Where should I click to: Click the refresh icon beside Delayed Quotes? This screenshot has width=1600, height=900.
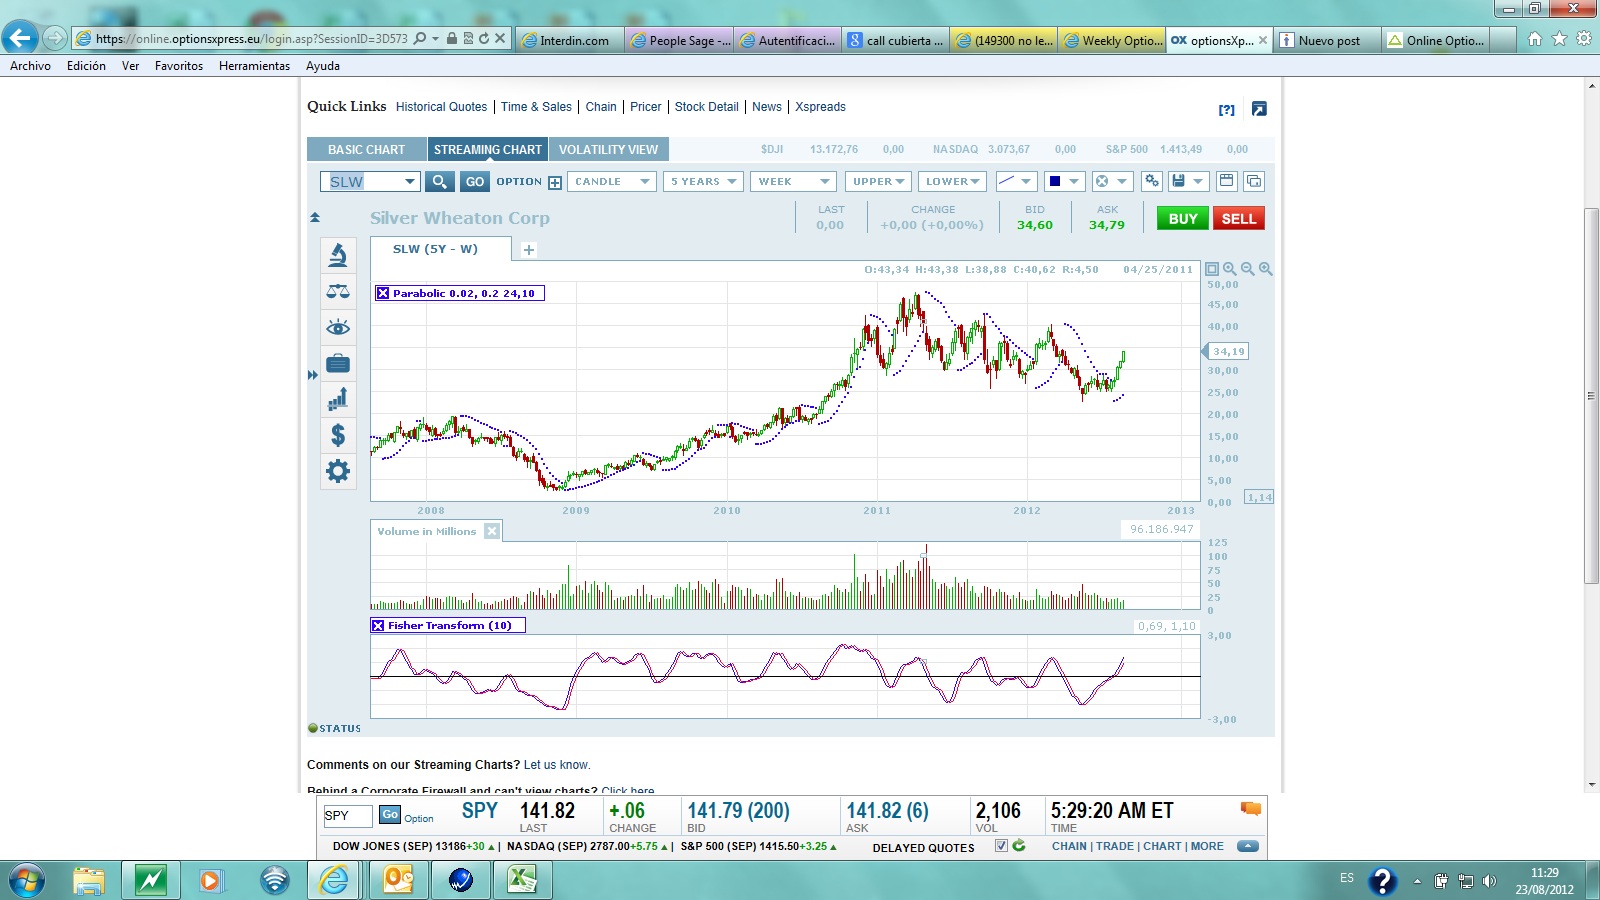[1019, 846]
